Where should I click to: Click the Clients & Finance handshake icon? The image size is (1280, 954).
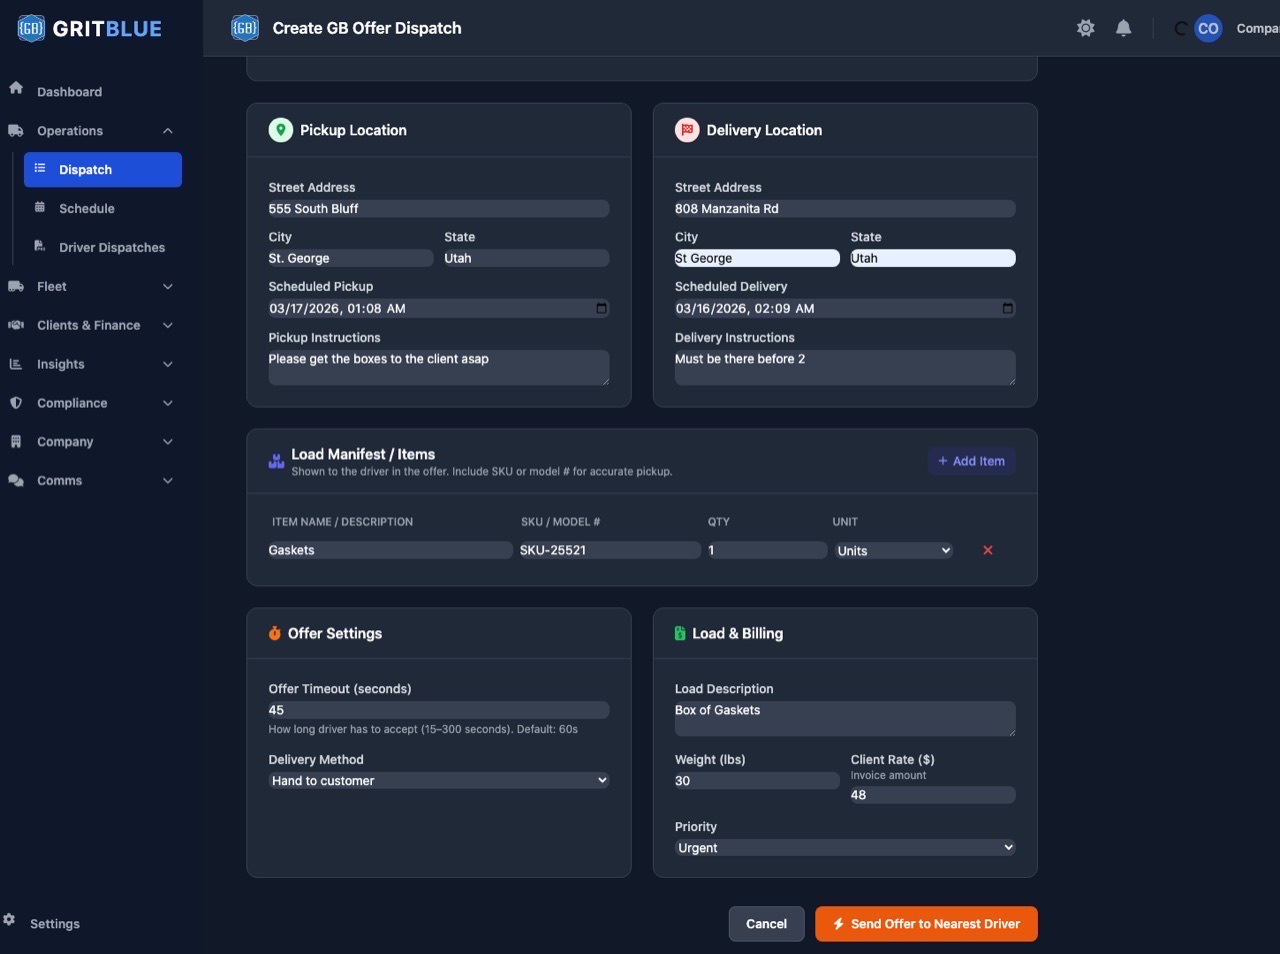(16, 325)
